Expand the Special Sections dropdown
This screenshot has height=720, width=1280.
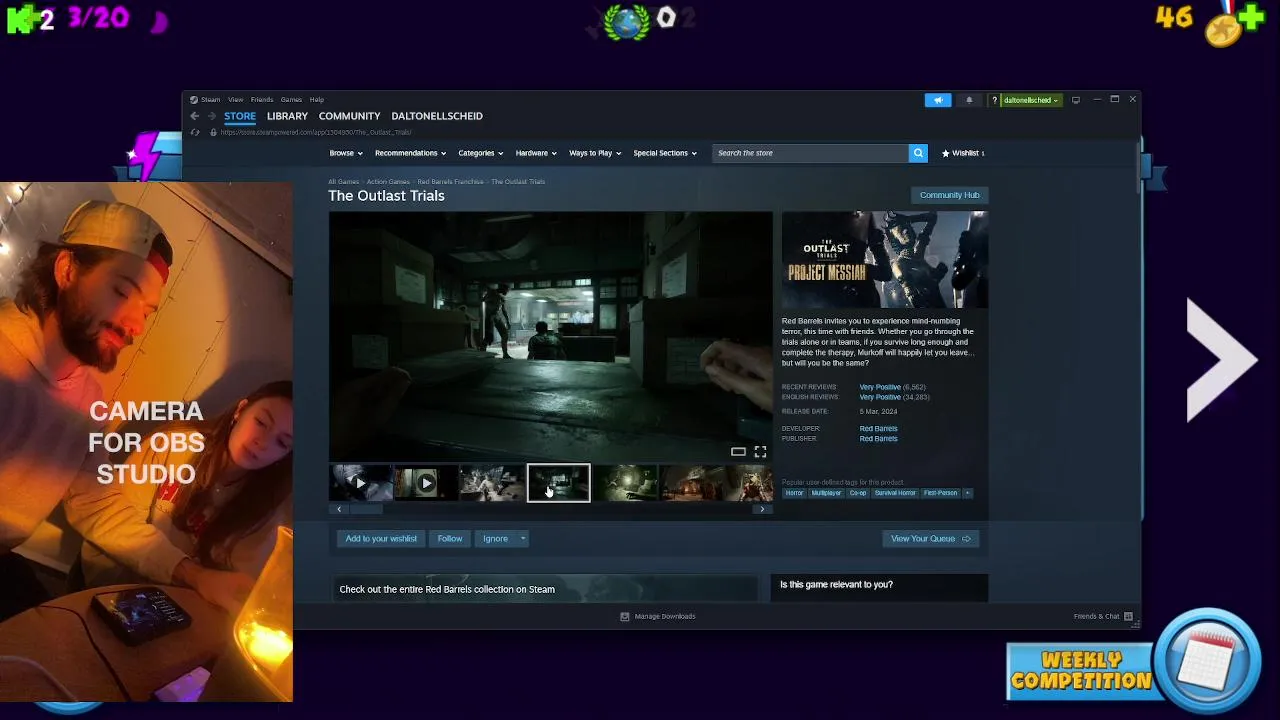coord(665,153)
